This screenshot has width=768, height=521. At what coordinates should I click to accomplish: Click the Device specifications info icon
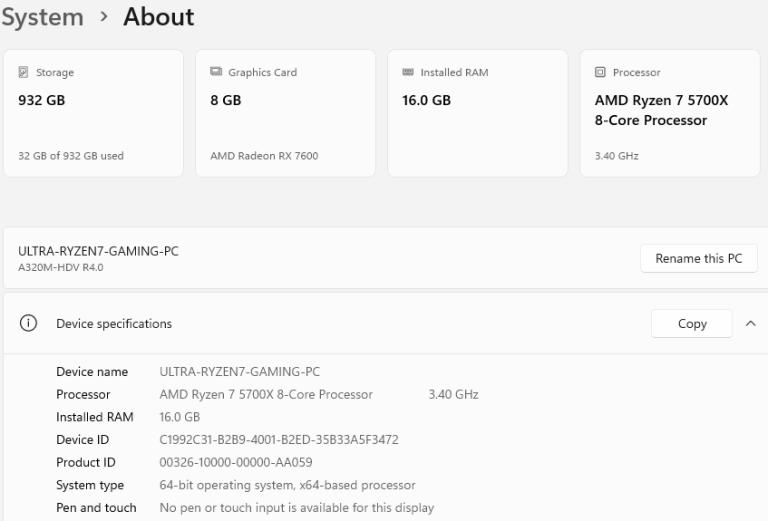click(x=29, y=323)
